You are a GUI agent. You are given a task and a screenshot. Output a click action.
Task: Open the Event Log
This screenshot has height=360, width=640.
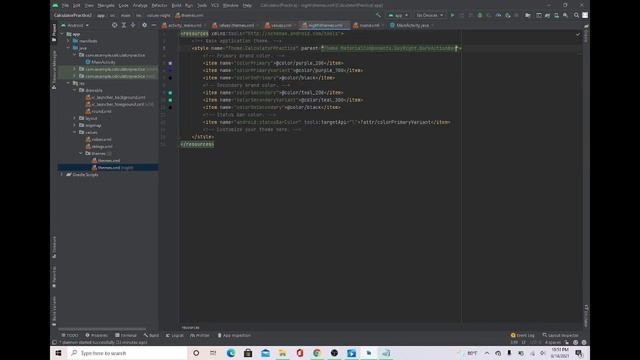(523, 336)
